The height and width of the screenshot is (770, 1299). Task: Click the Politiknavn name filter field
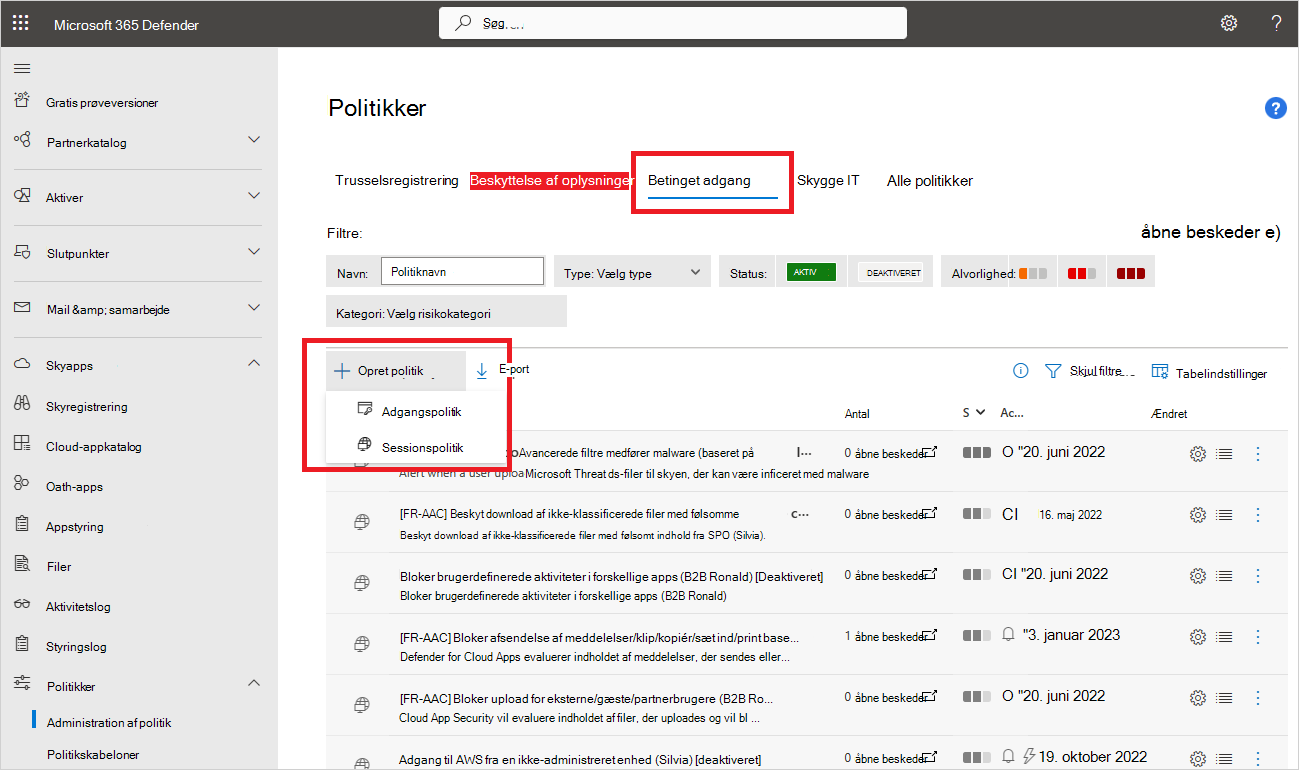click(x=462, y=272)
